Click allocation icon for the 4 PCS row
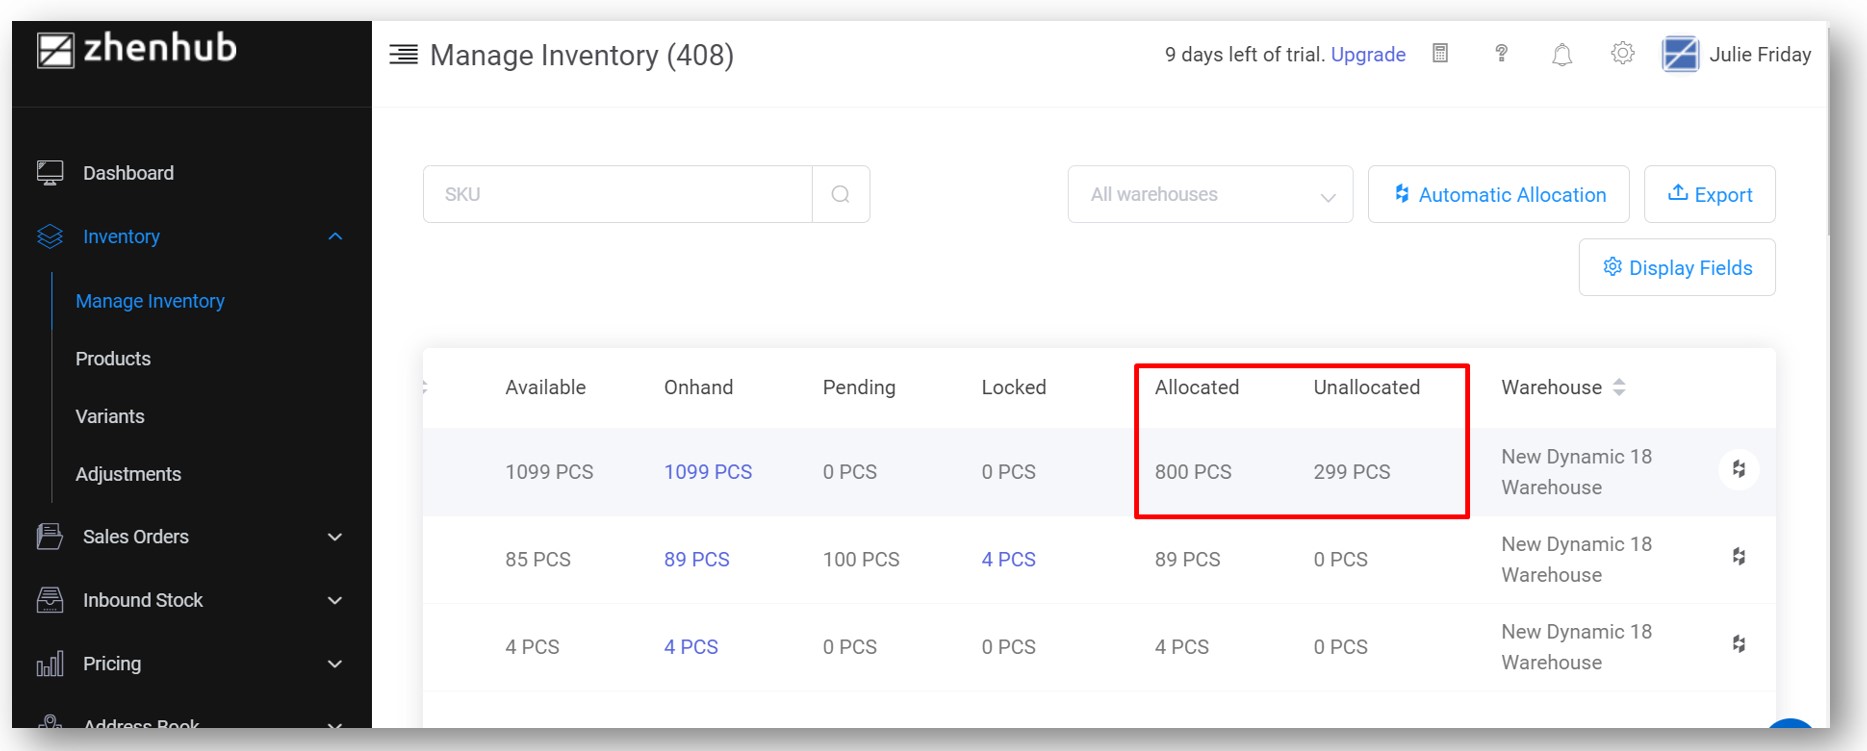This screenshot has width=1867, height=751. [x=1739, y=644]
